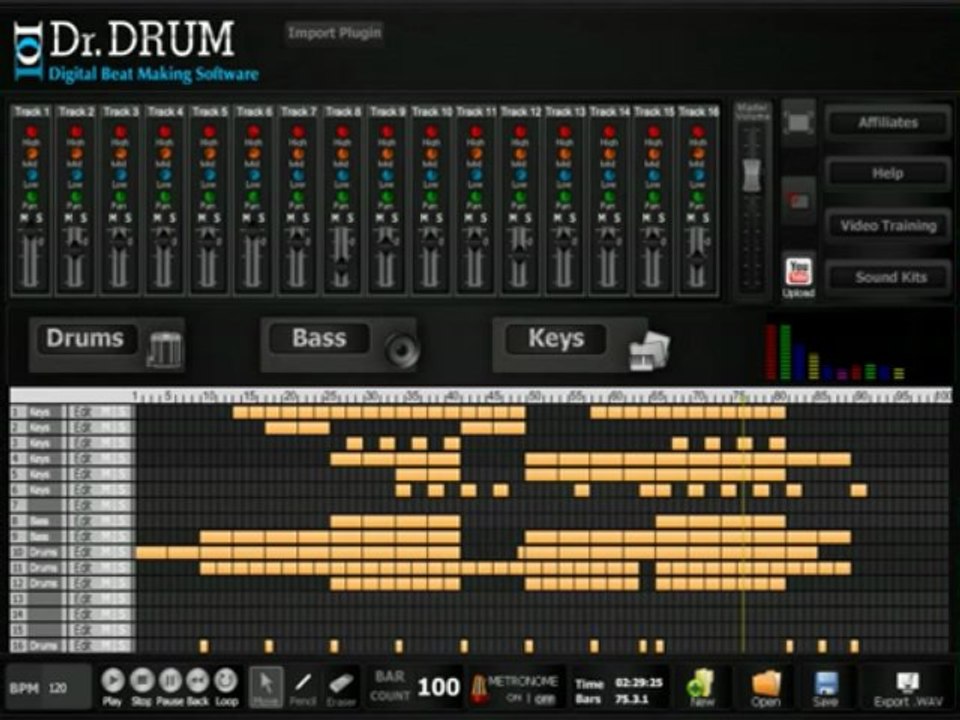Screen dimensions: 960x720
Task: Click the drum icon beside Drums
Action: tap(164, 349)
